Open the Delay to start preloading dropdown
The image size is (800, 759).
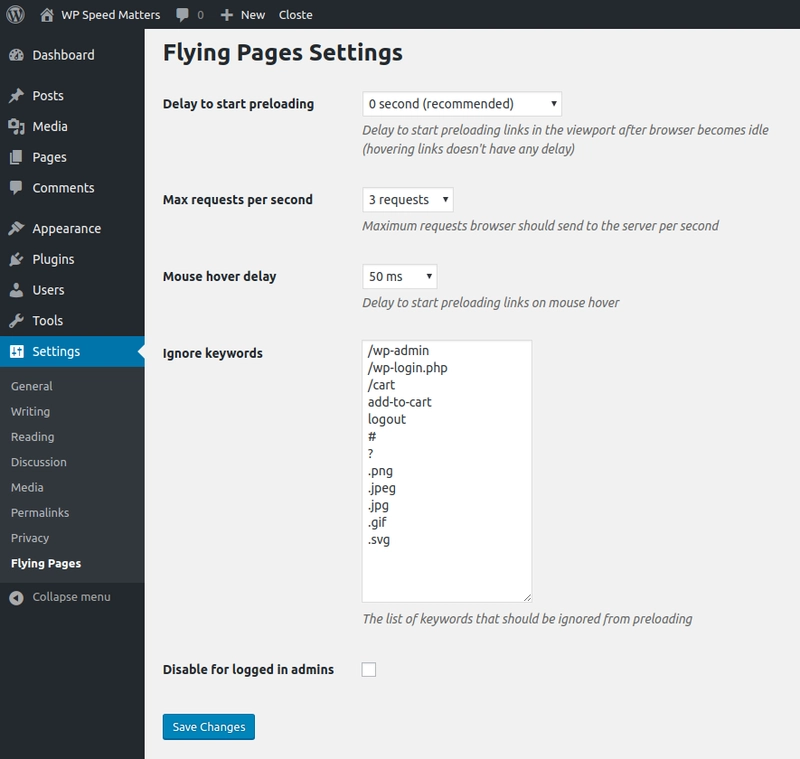click(462, 104)
